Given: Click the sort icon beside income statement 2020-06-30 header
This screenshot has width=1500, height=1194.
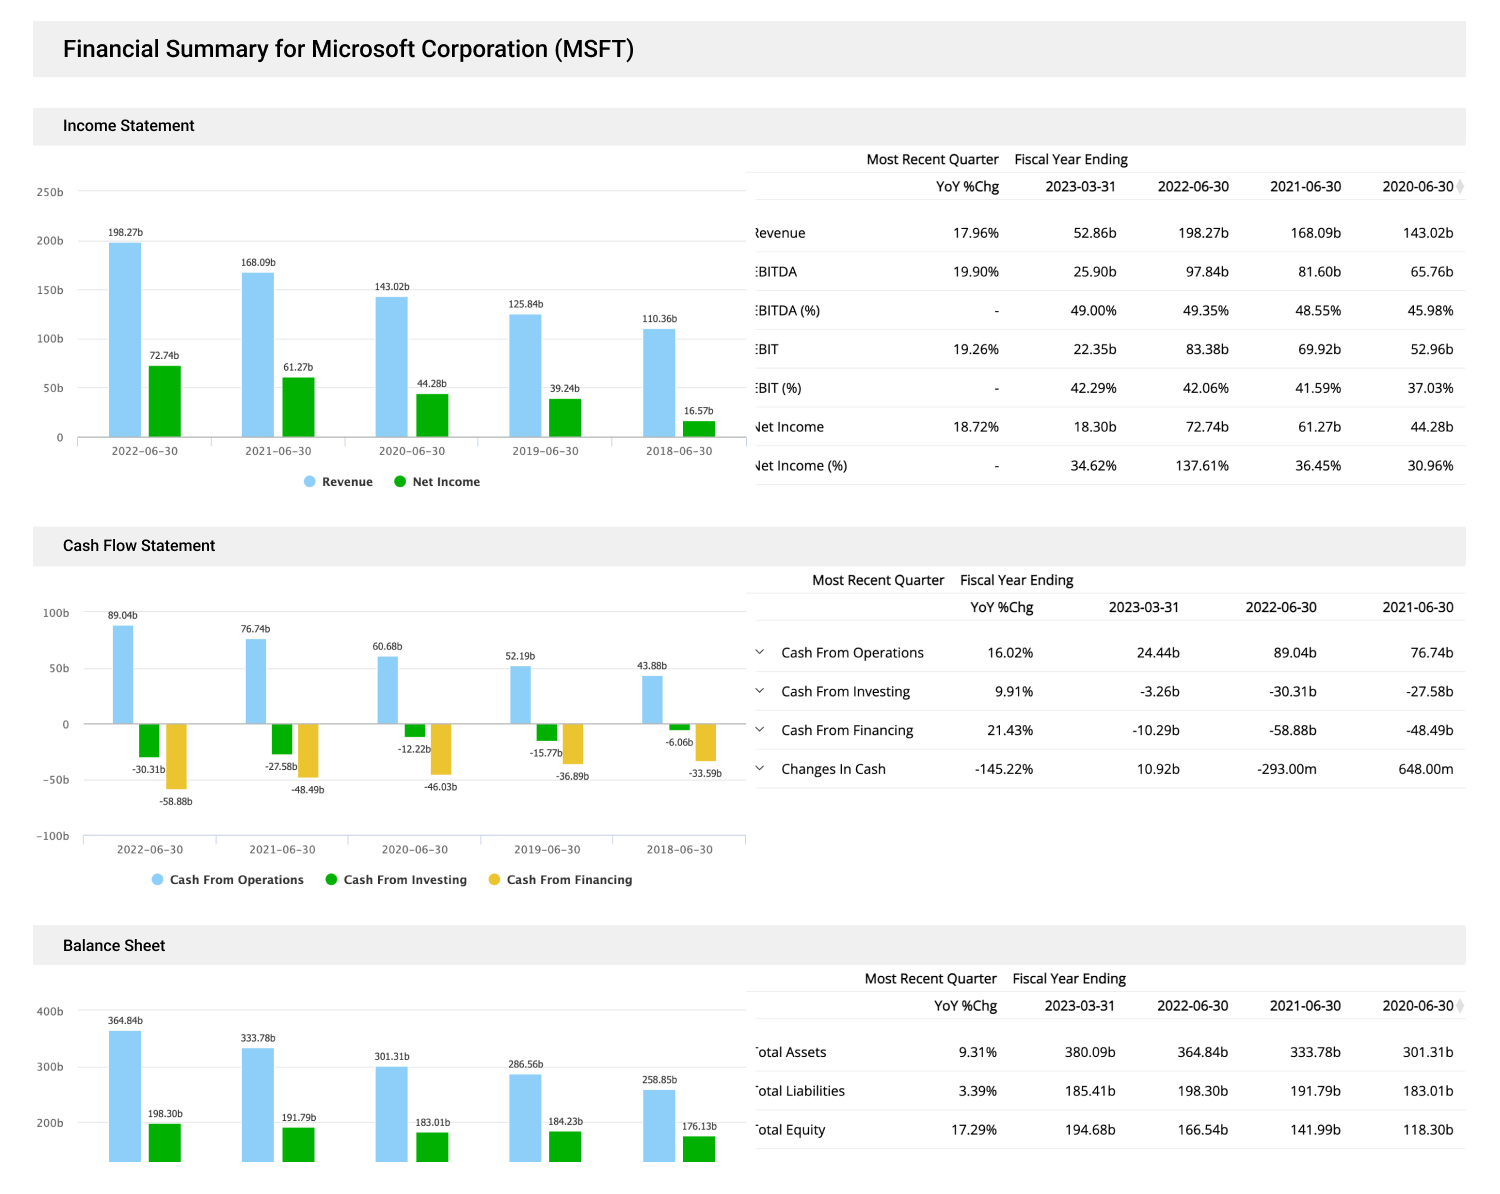Looking at the screenshot, I should click(1461, 186).
